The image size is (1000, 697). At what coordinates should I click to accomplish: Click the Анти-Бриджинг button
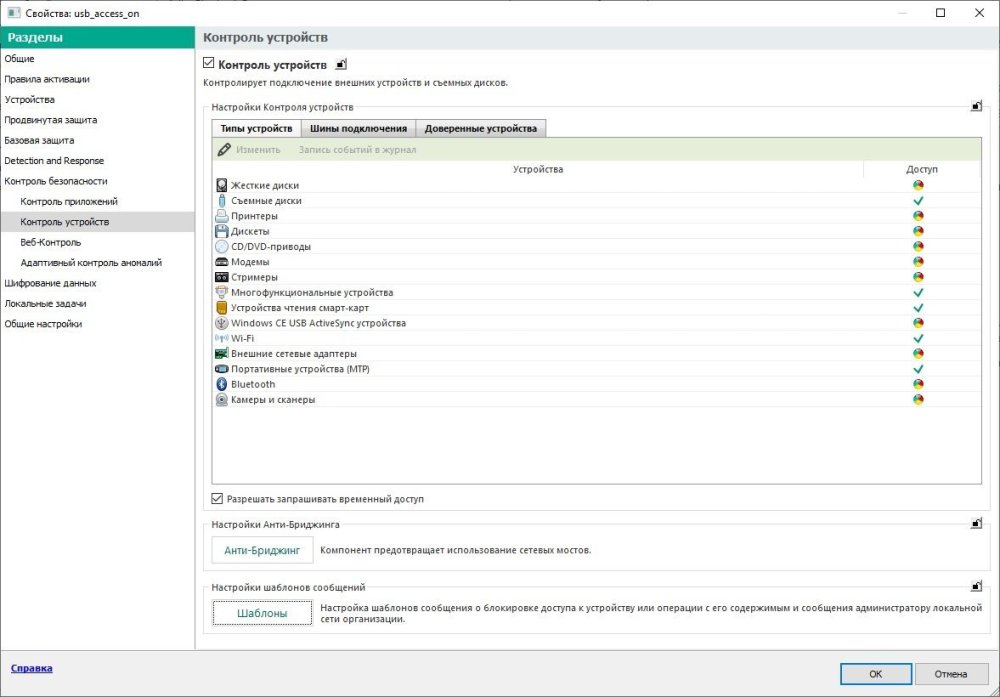point(262,550)
